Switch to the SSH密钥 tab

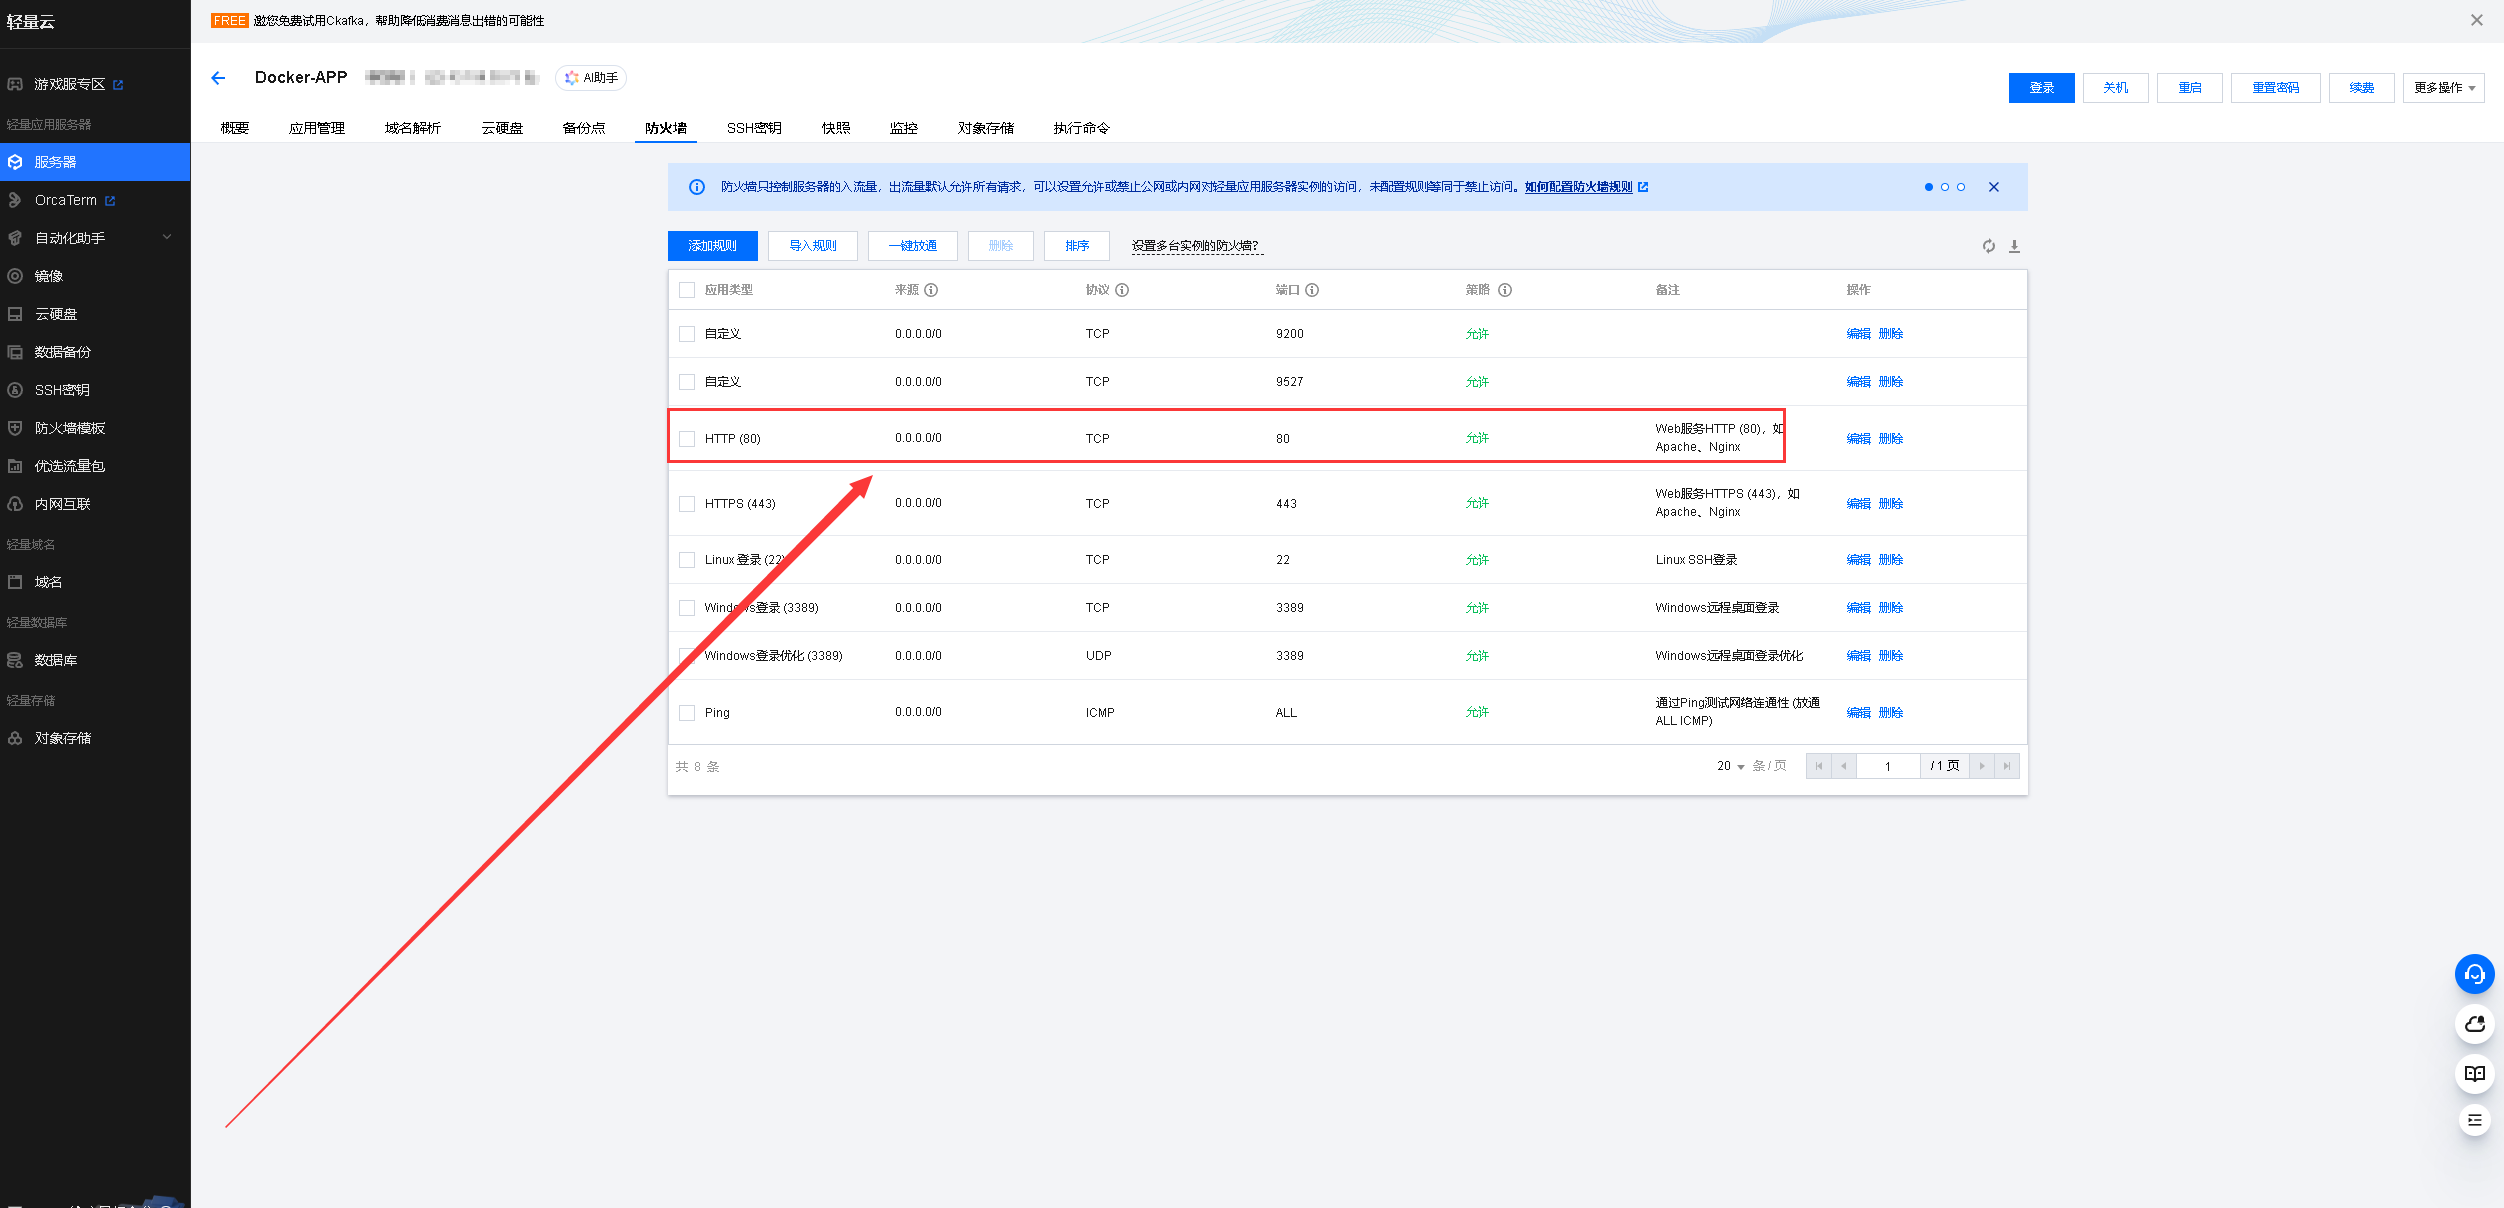point(754,128)
